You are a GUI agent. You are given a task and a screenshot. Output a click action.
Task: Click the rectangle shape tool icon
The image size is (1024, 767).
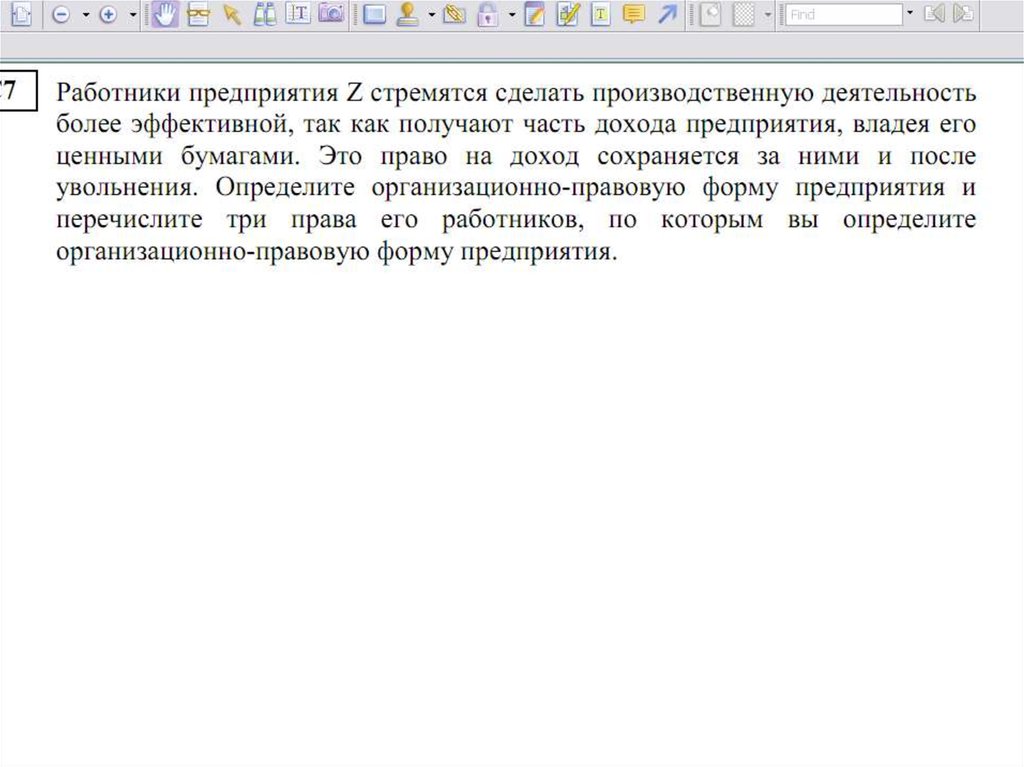point(374,14)
